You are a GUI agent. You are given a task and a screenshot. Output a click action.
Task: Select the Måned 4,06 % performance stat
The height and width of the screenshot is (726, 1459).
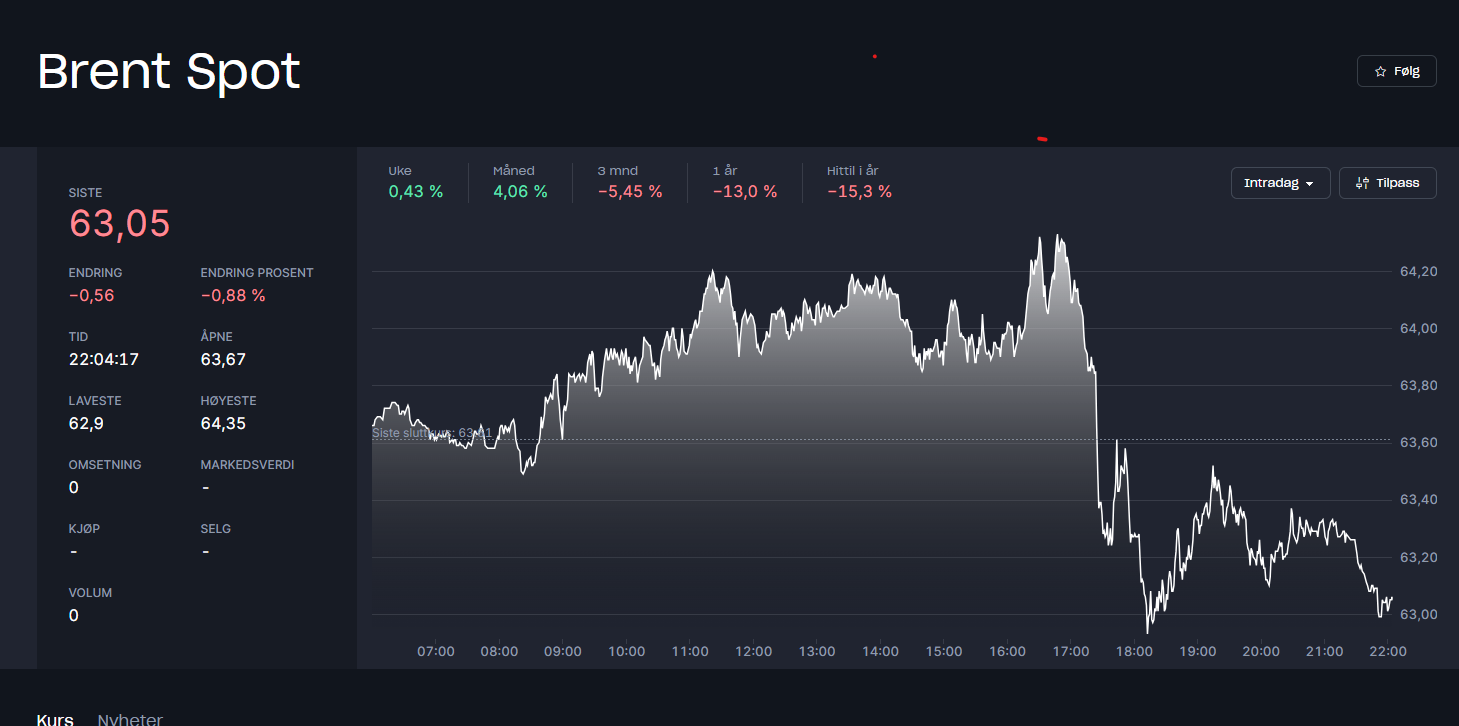(x=520, y=182)
